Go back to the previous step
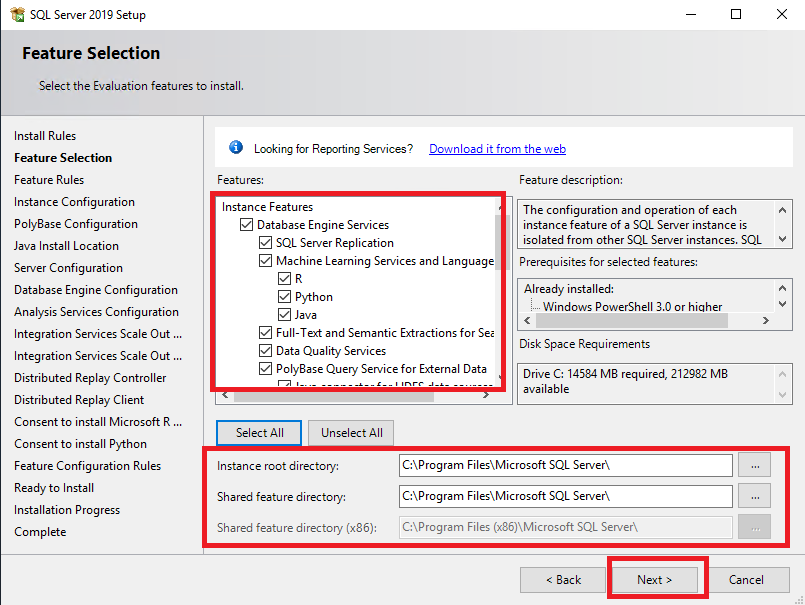Image resolution: width=805 pixels, height=605 pixels. pyautogui.click(x=563, y=580)
